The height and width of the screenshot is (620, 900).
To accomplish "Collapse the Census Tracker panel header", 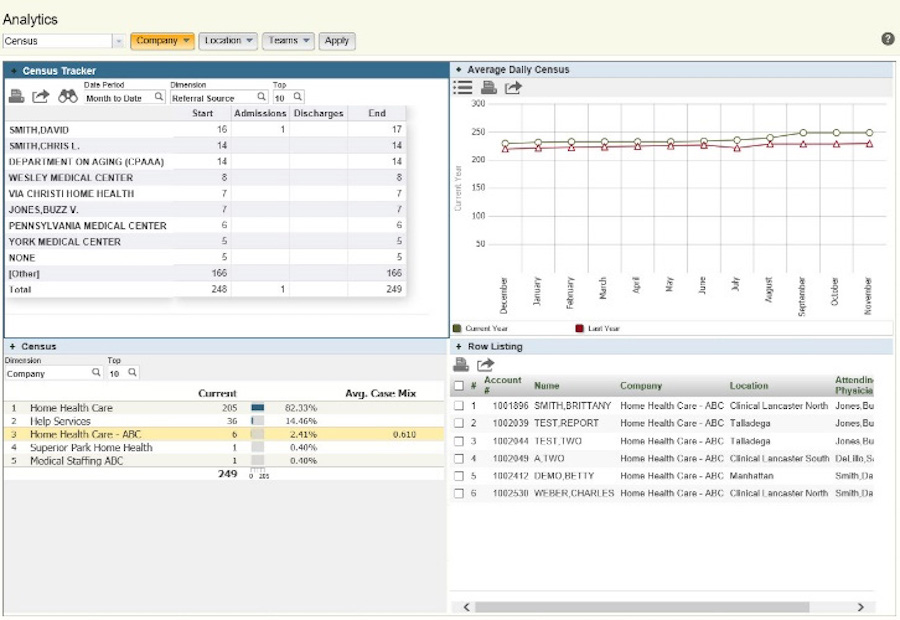I will click(x=14, y=71).
